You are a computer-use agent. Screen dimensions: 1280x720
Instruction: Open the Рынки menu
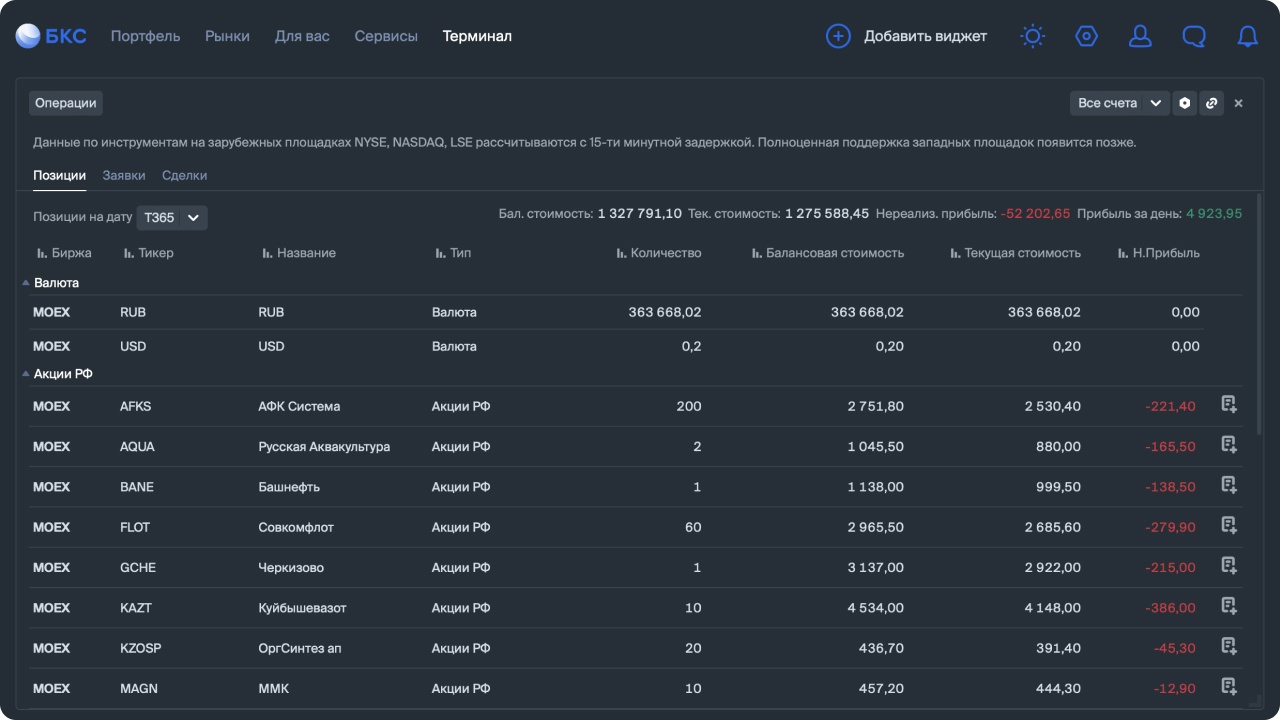(227, 36)
